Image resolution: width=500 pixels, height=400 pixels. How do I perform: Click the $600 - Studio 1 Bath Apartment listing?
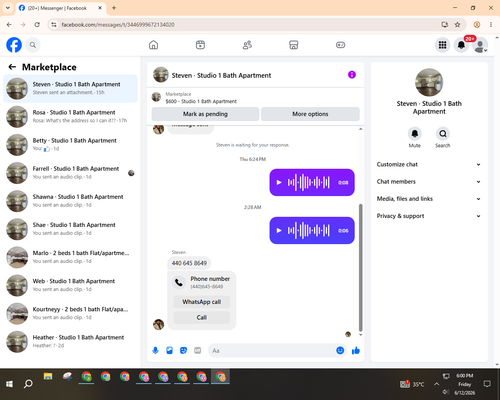[201, 101]
